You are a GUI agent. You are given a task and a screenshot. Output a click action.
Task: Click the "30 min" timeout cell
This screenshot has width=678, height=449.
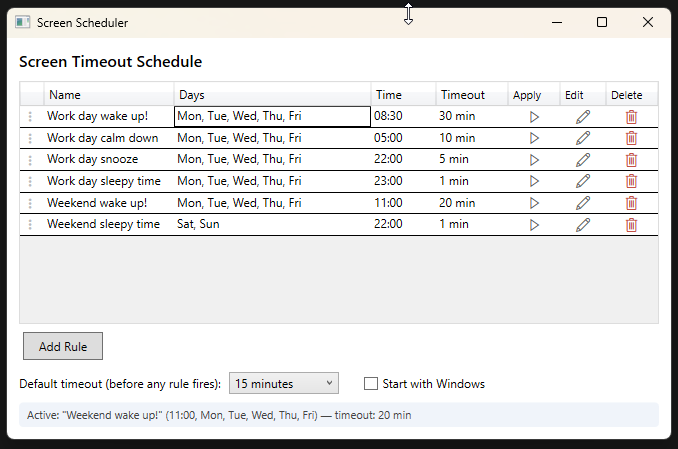coord(472,116)
